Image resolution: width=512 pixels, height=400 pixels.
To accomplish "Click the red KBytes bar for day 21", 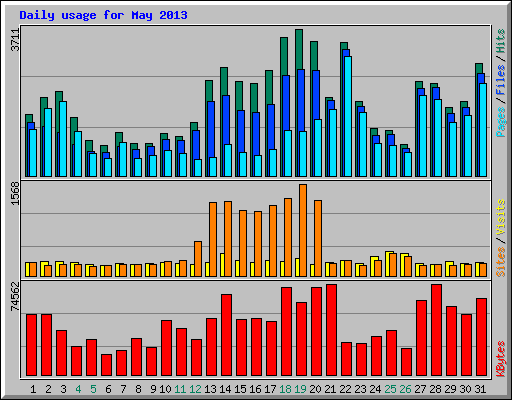I will 332,330.
